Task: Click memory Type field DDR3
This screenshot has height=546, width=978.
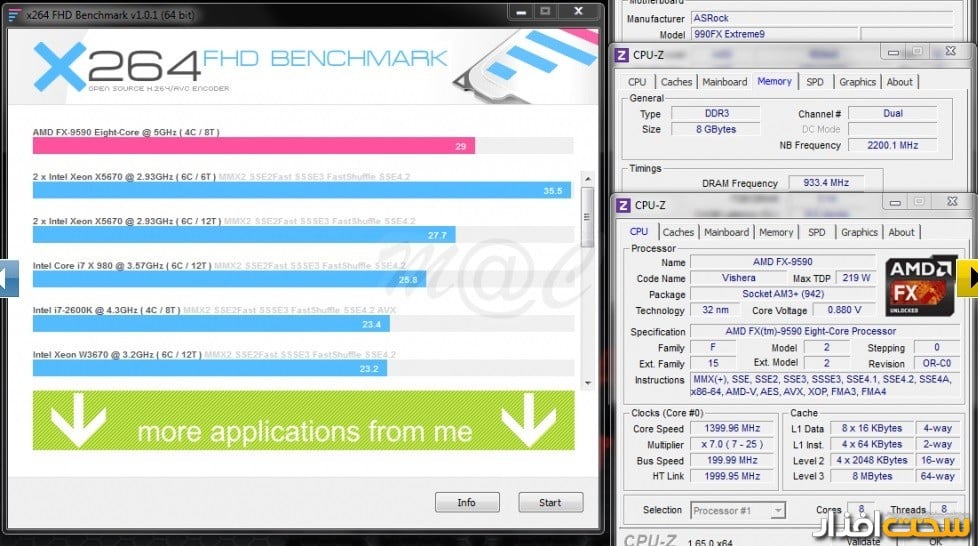Action: [716, 114]
